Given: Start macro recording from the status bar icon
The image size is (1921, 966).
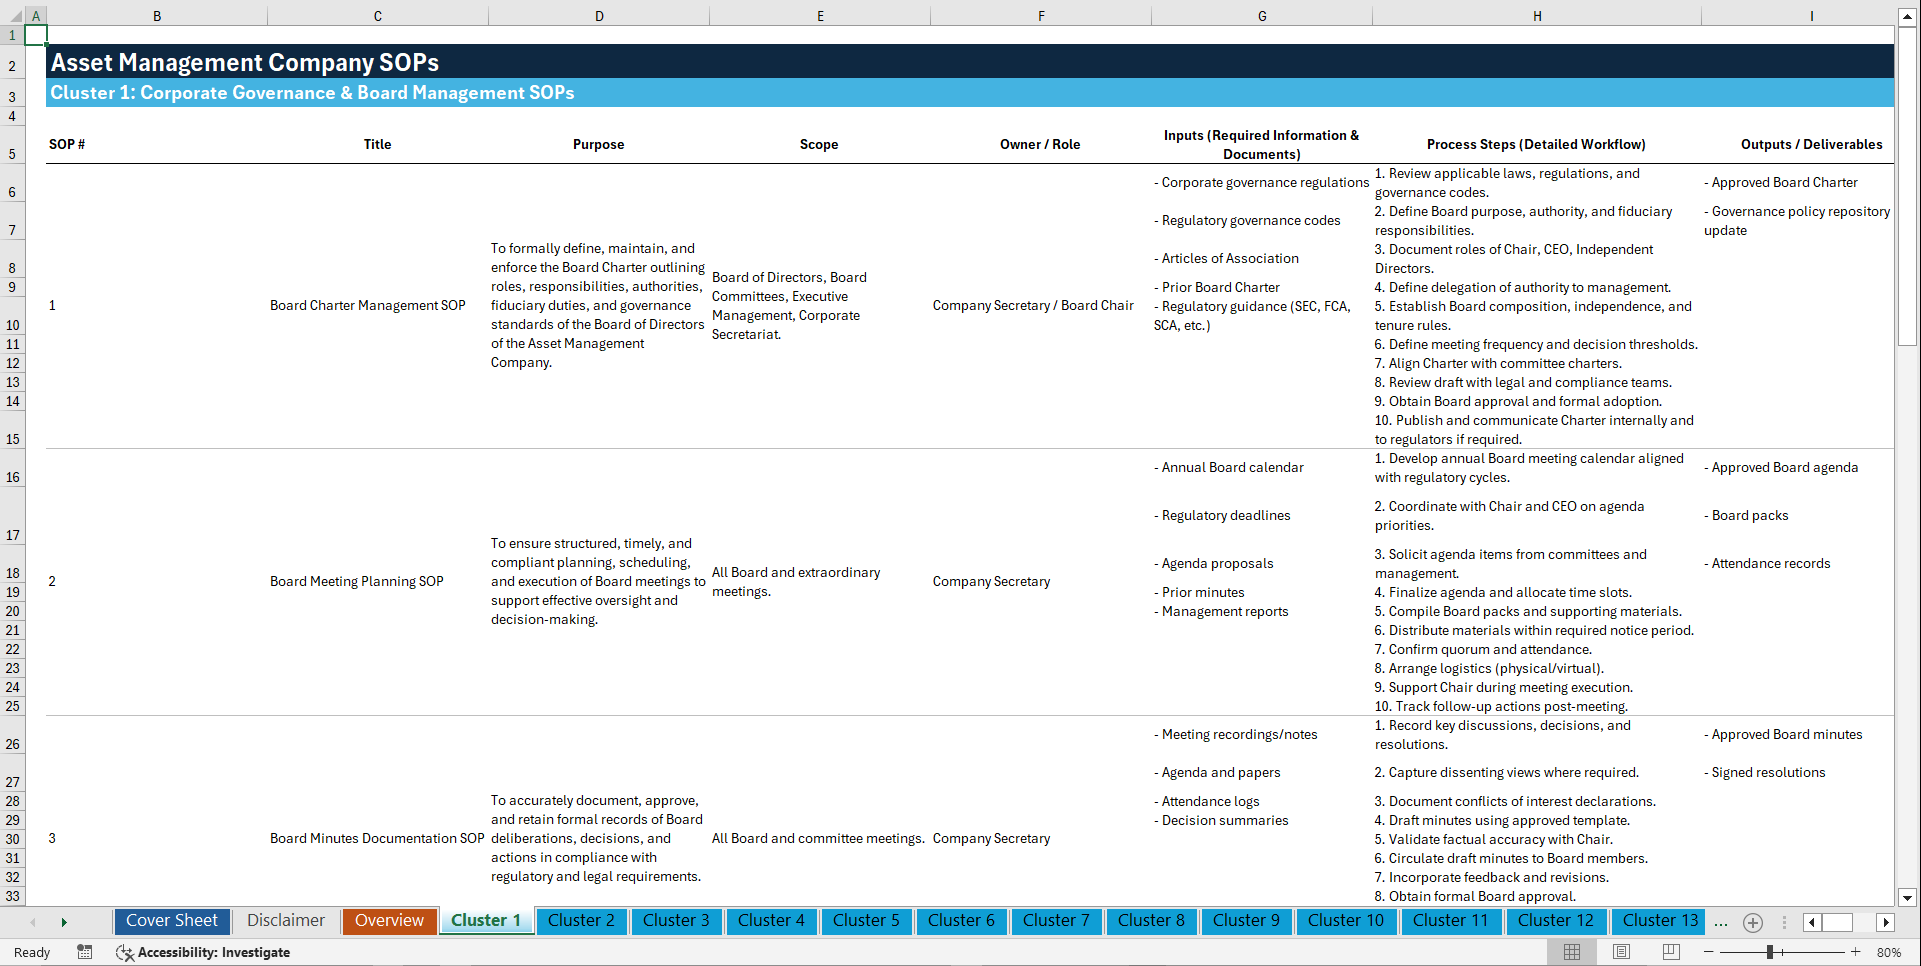Looking at the screenshot, I should pos(85,952).
